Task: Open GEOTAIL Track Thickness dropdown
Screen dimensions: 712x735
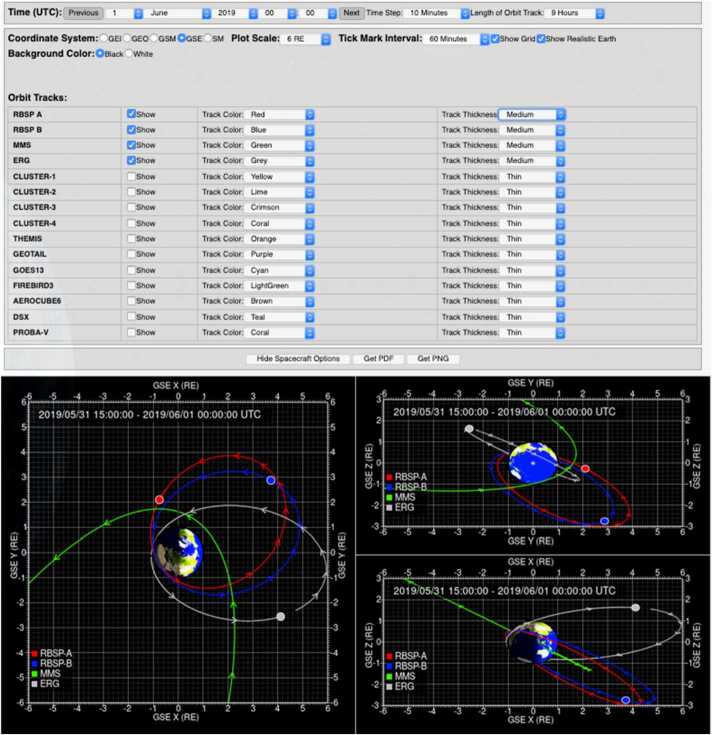Action: (532, 255)
